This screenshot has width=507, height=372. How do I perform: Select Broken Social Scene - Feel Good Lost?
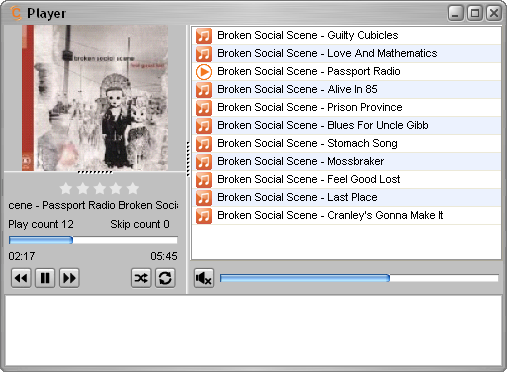click(x=347, y=180)
